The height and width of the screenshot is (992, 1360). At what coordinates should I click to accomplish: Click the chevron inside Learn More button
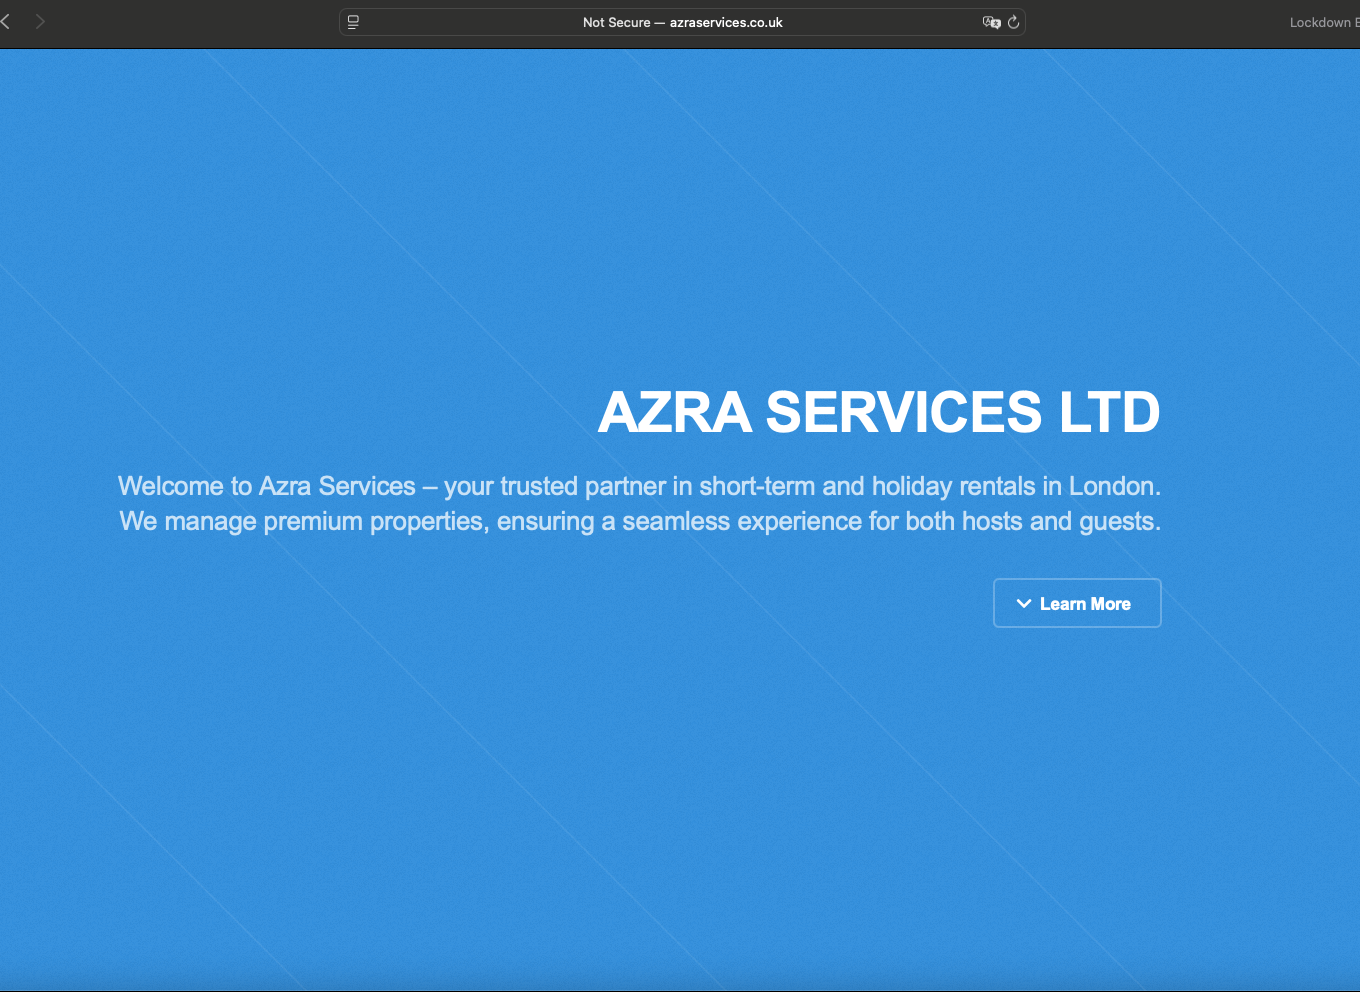[1023, 604]
